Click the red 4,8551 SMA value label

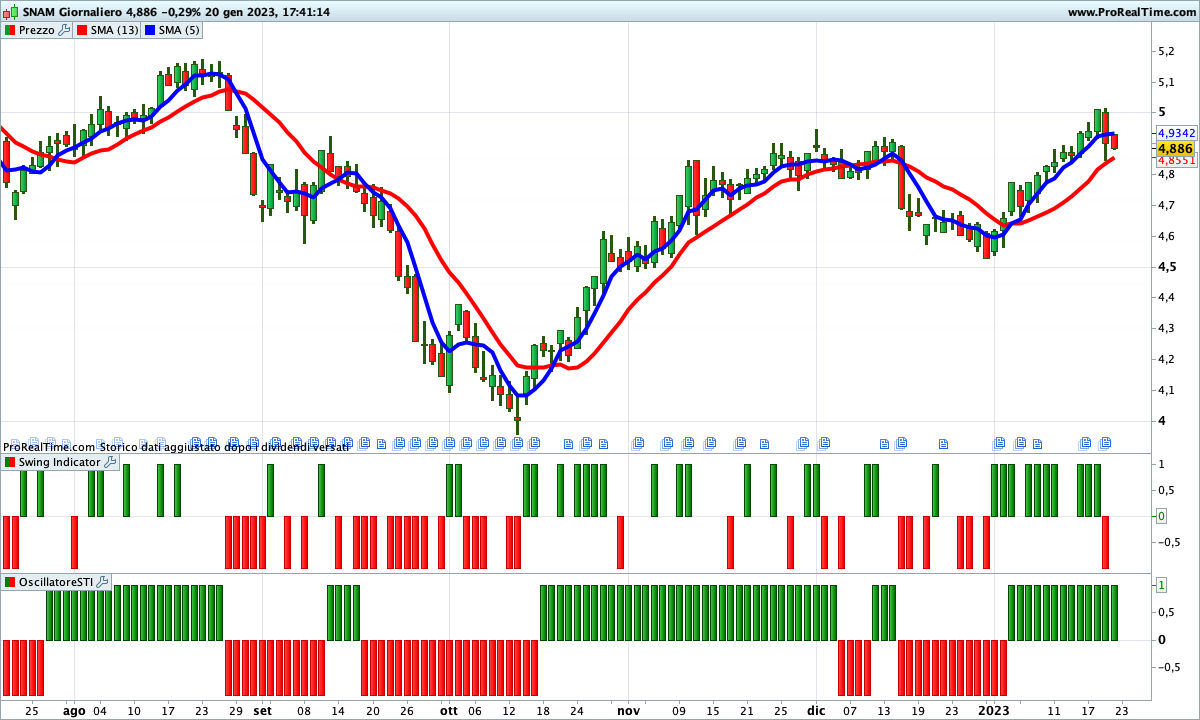pos(1176,160)
